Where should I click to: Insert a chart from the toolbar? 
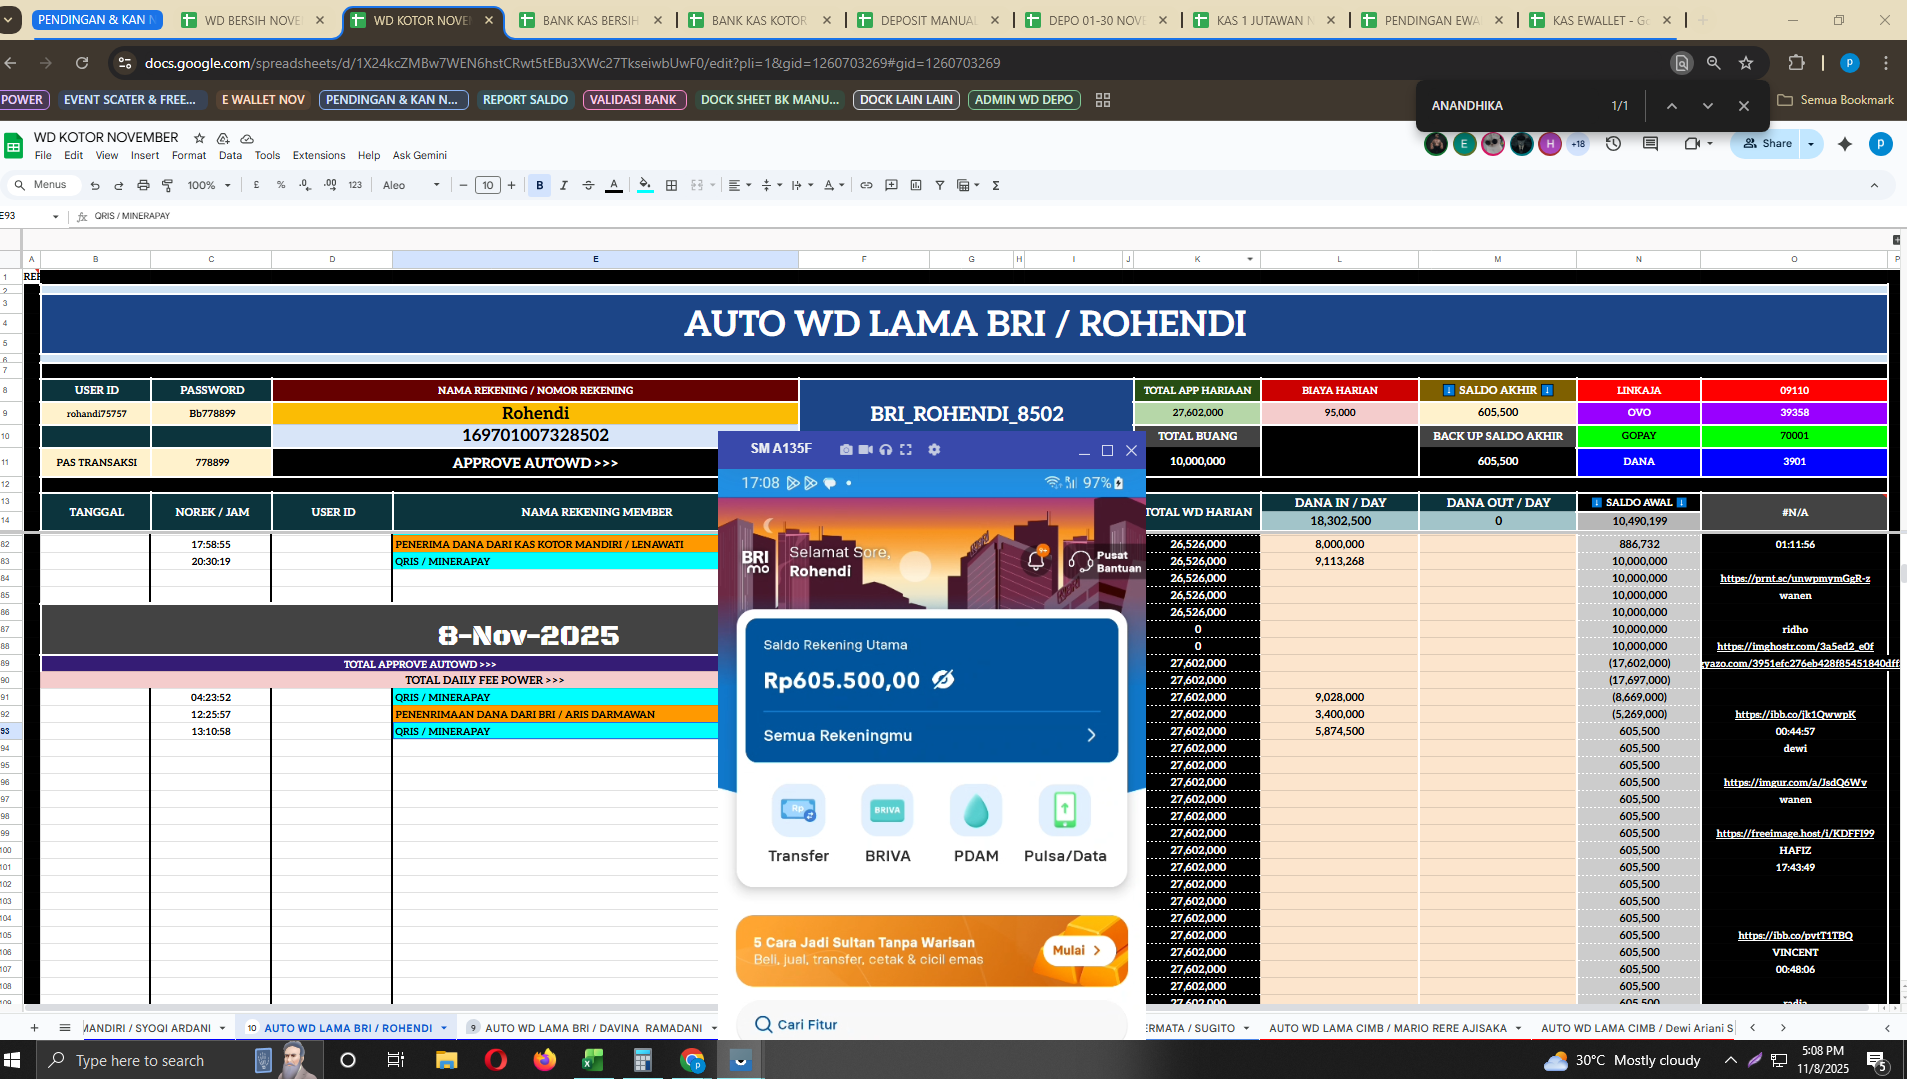click(916, 185)
